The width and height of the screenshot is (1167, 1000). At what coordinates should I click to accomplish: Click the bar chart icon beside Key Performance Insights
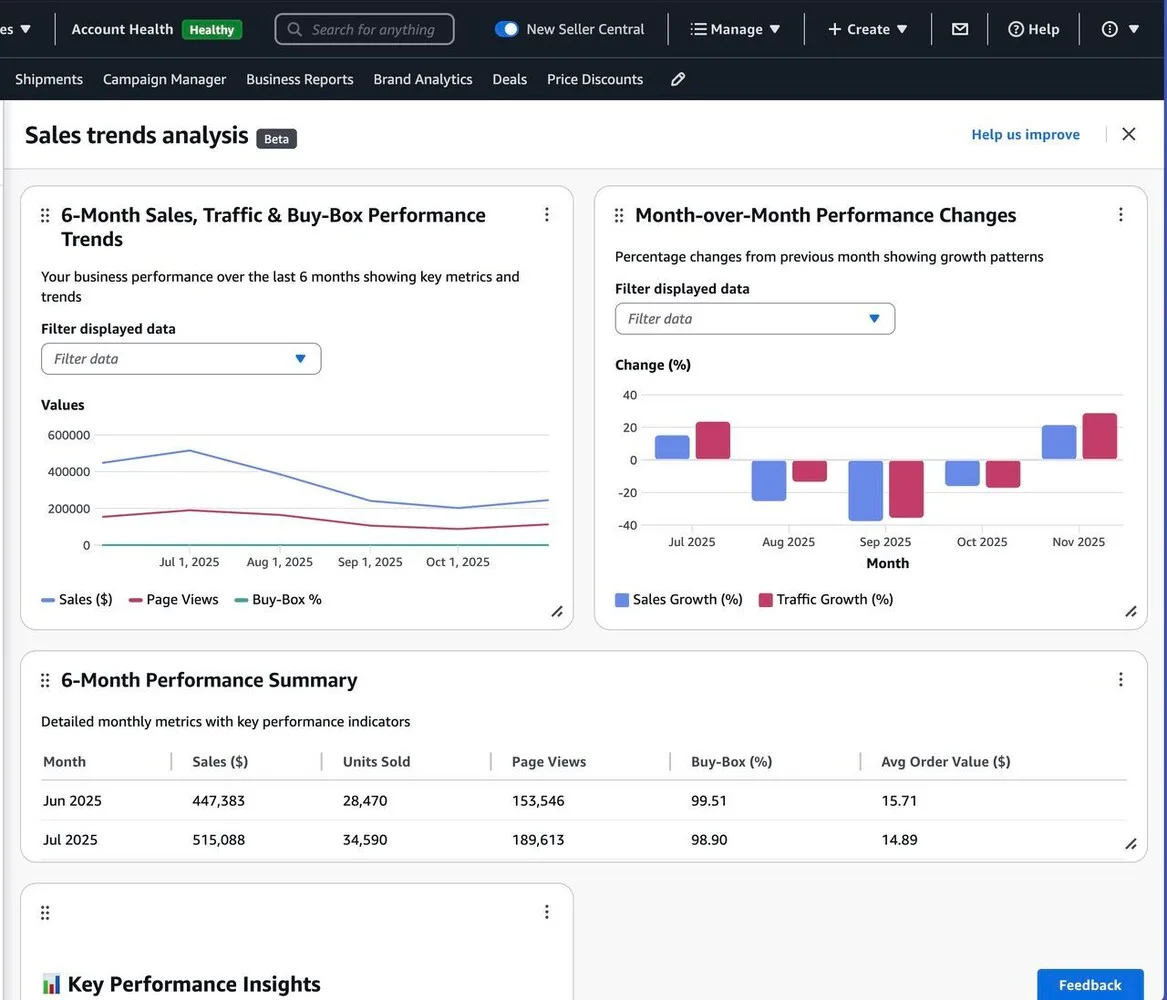[x=51, y=984]
